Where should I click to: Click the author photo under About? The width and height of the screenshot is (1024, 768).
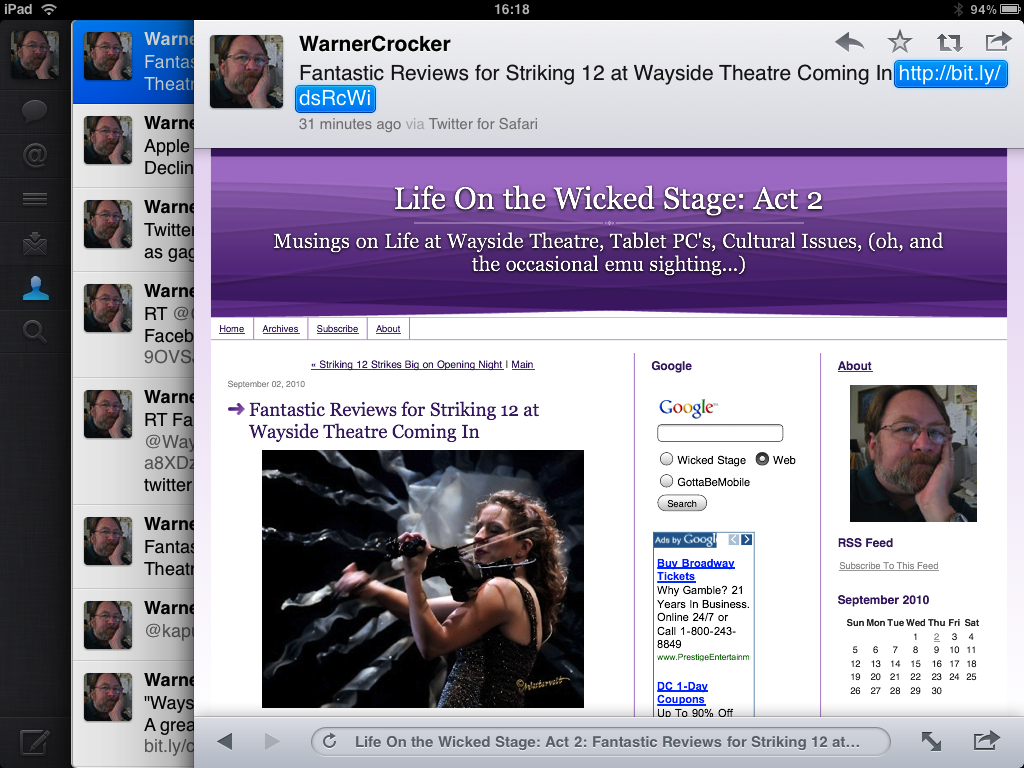coord(913,453)
